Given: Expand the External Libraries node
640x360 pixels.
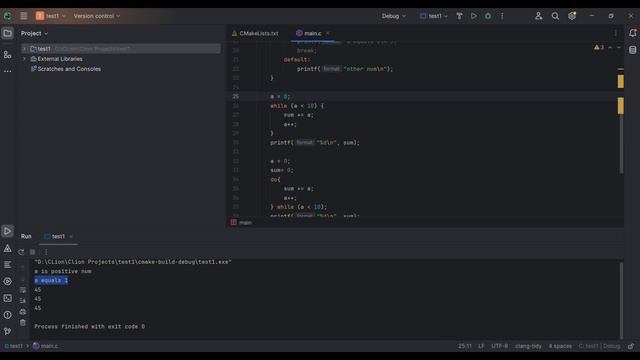Looking at the screenshot, I should [x=24, y=59].
